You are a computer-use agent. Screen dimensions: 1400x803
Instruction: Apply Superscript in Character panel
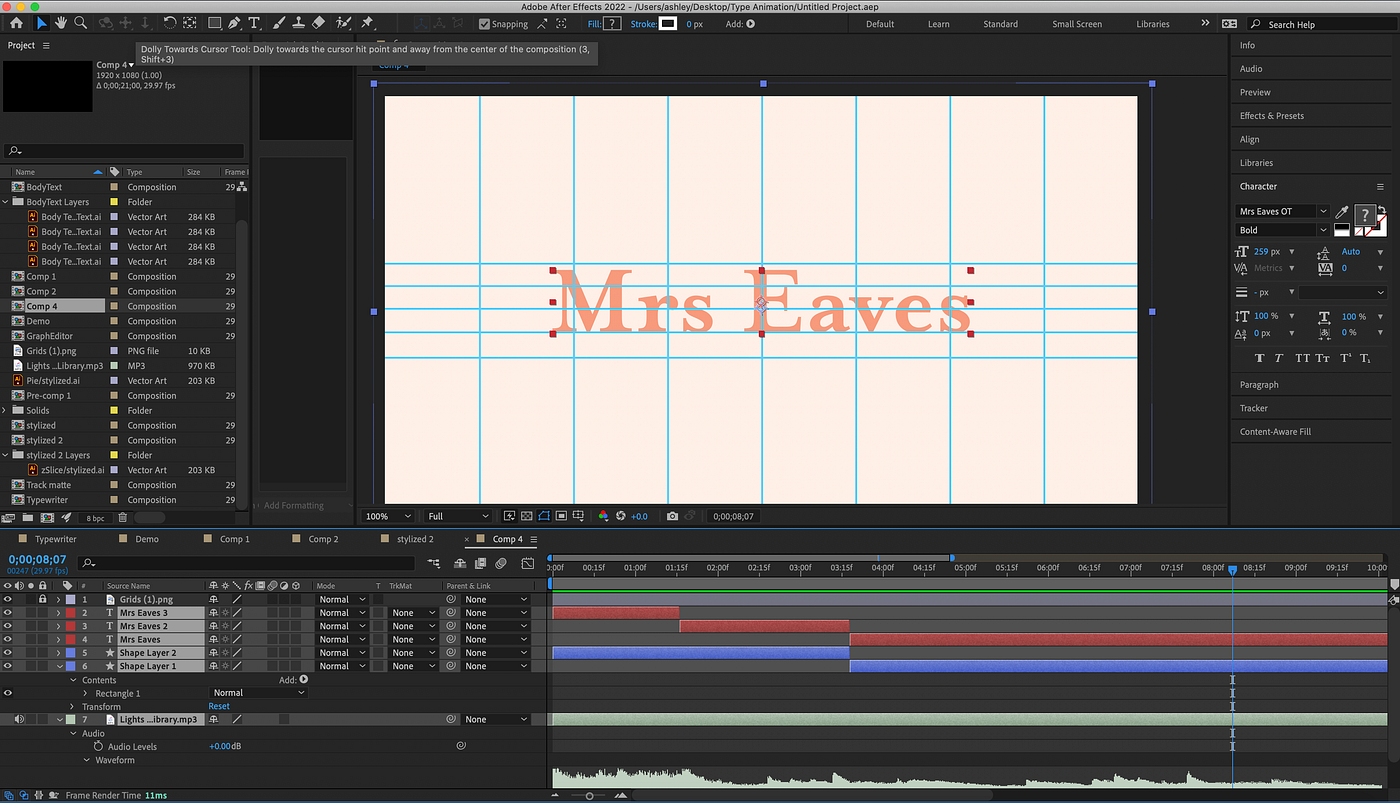click(x=1346, y=358)
